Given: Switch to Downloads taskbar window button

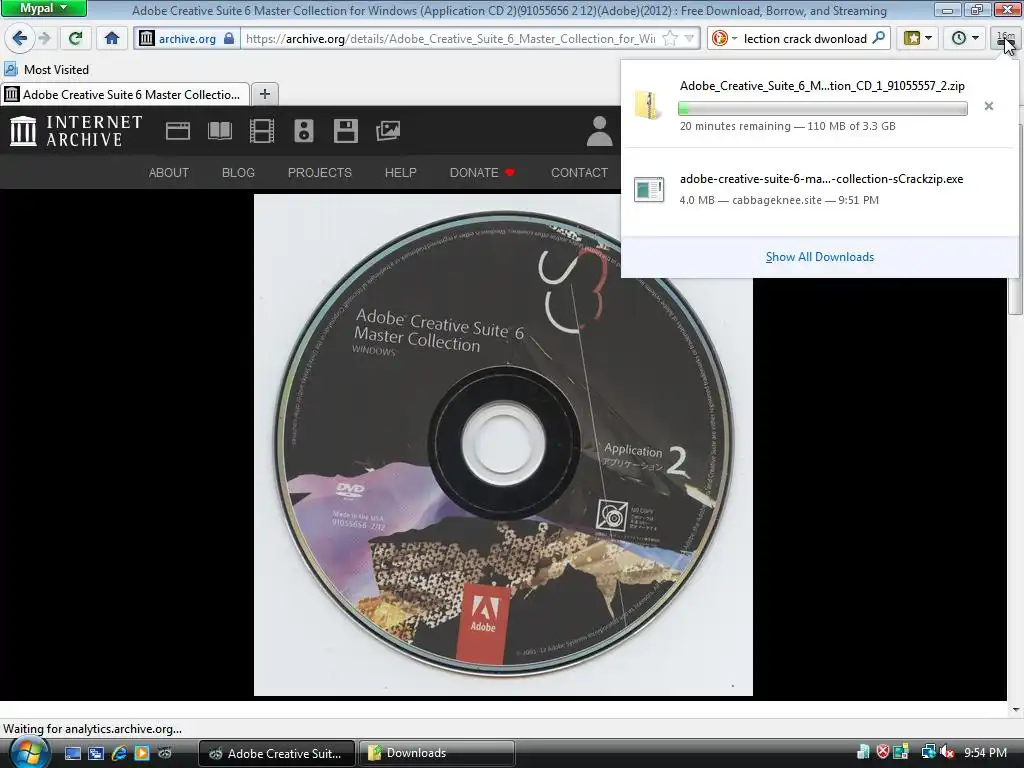Looking at the screenshot, I should point(436,753).
